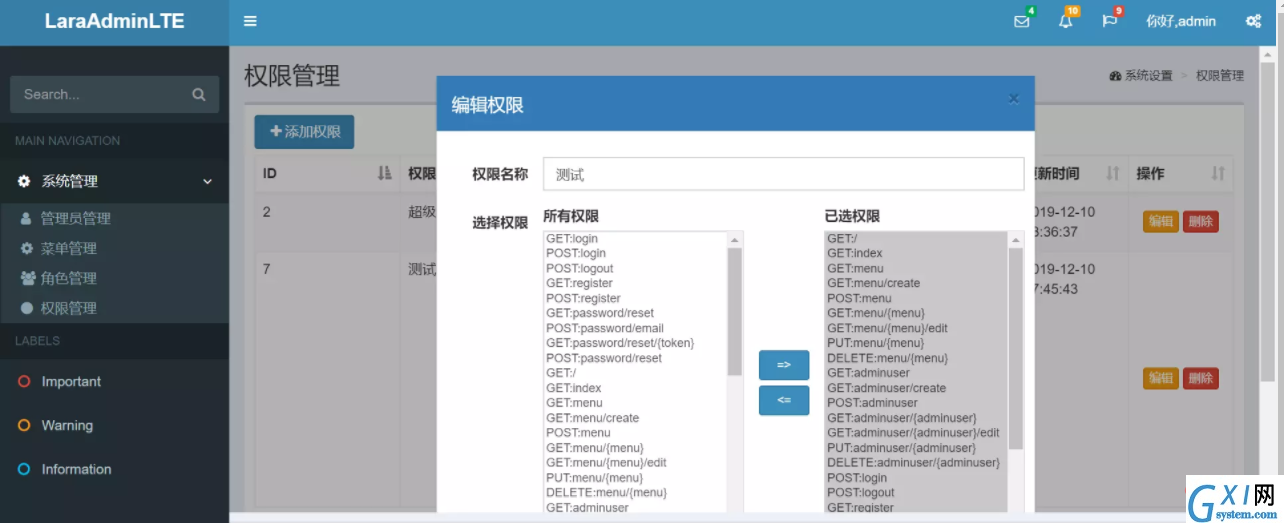Sort by the 更新时间 column sort icon
This screenshot has width=1284, height=523.
(x=1112, y=173)
